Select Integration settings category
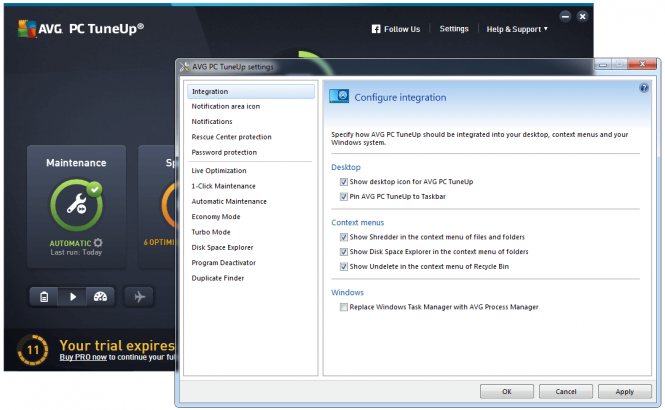665x410 pixels. [x=251, y=91]
